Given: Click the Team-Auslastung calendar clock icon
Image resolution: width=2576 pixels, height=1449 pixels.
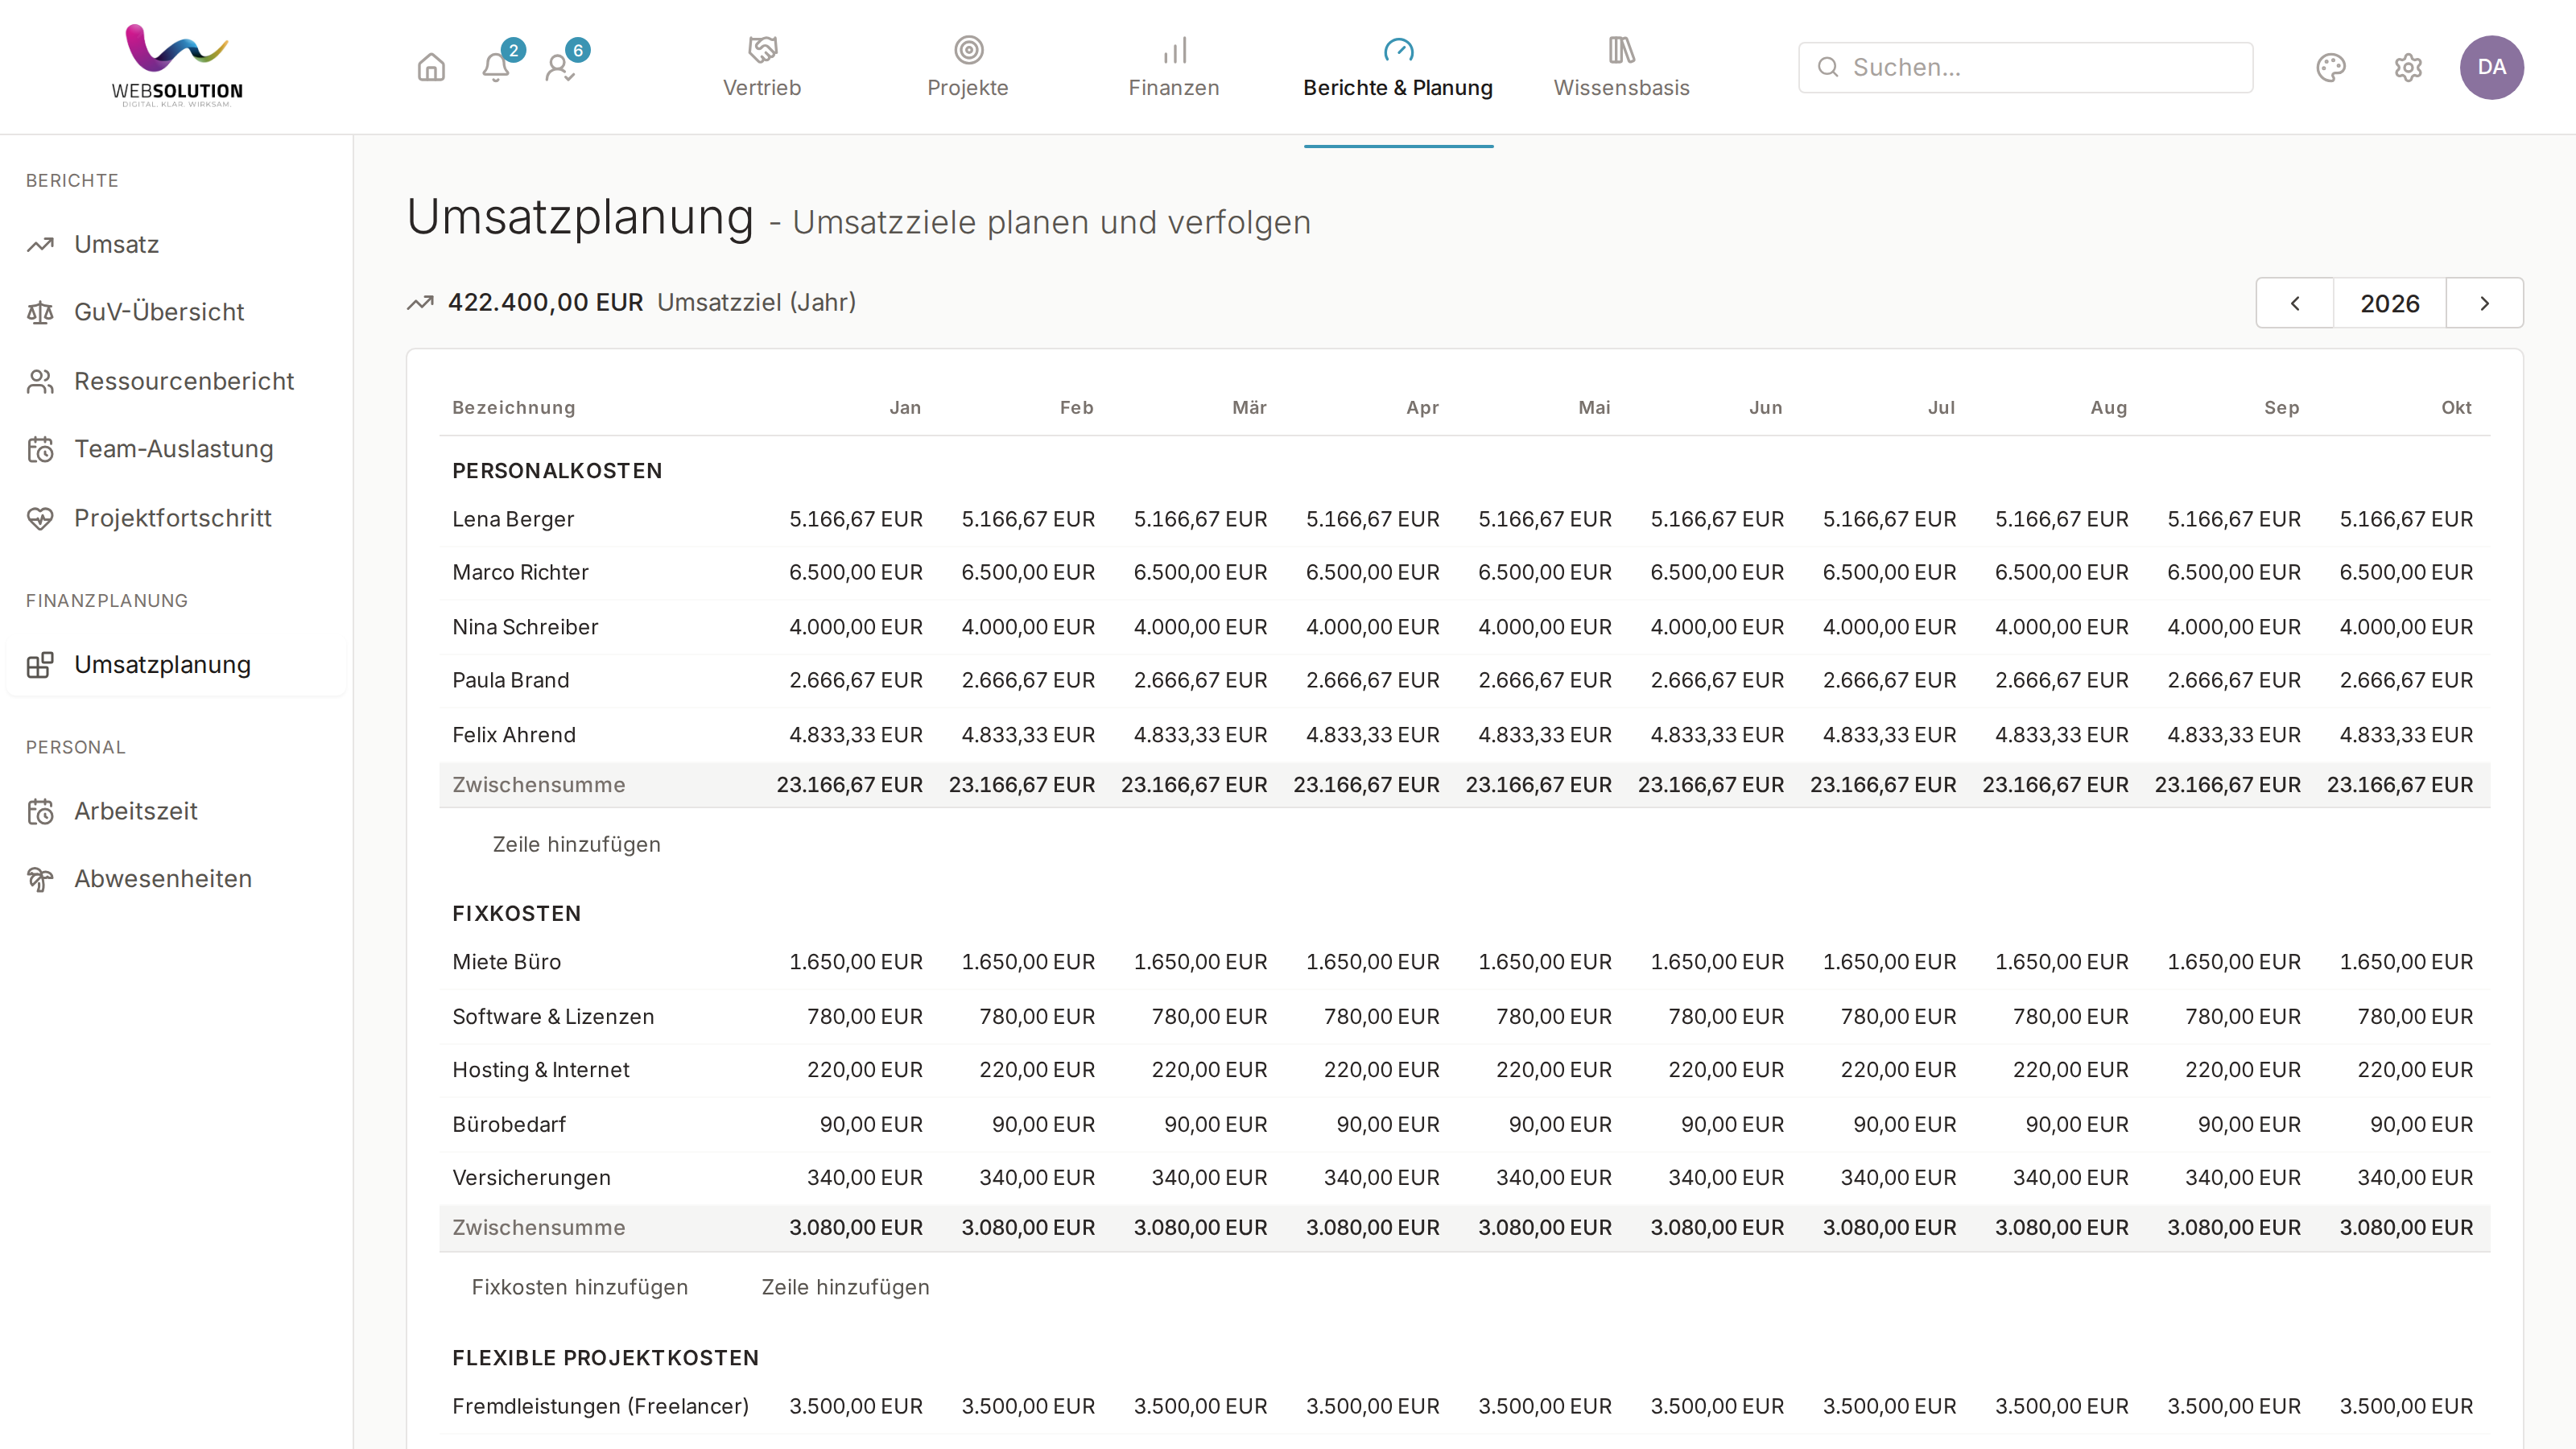Looking at the screenshot, I should [40, 449].
